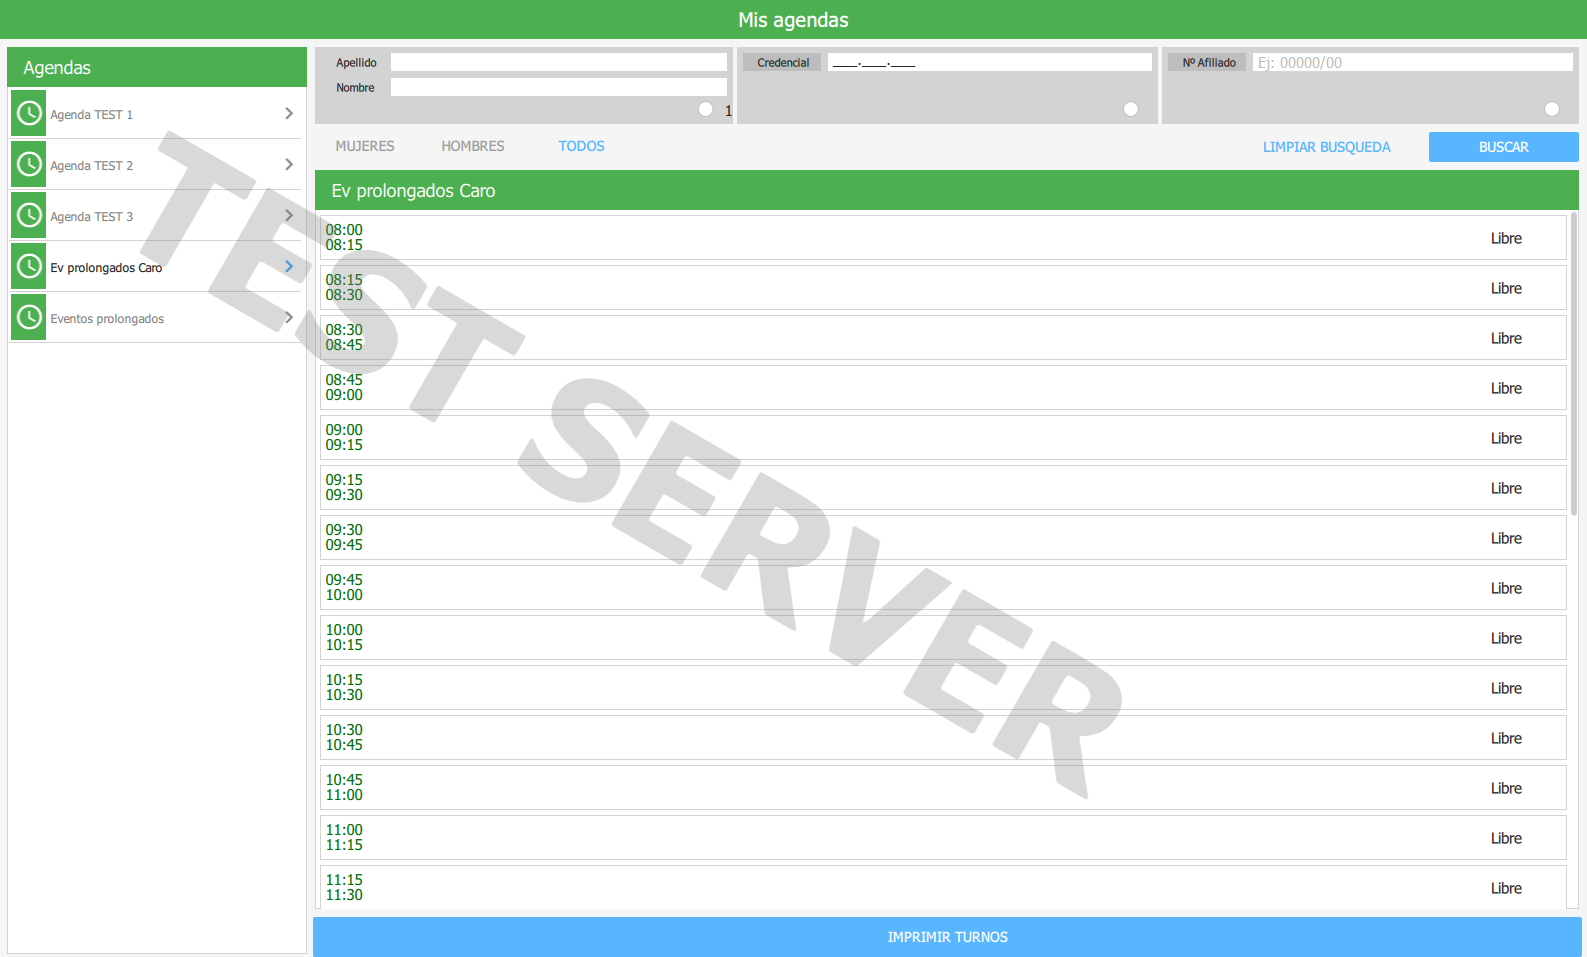Expand Agenda TEST 1 chevron arrow
The width and height of the screenshot is (1587, 957).
click(289, 113)
